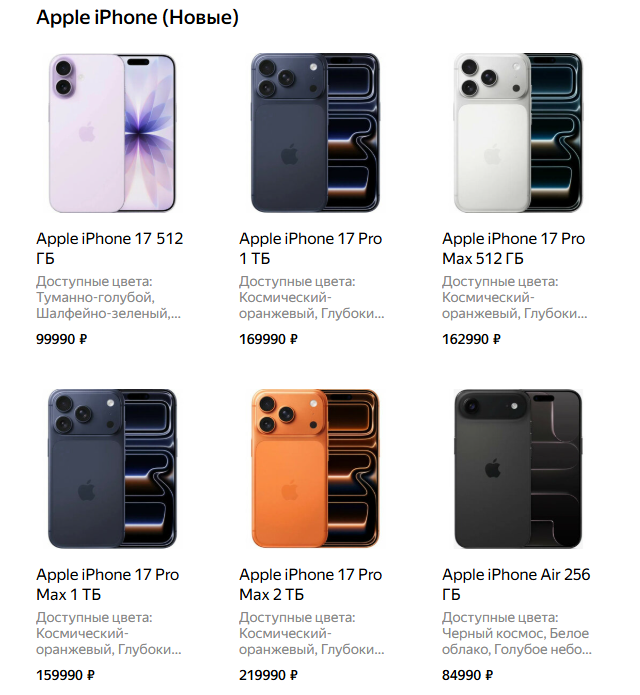Image resolution: width=640 pixels, height=695 pixels.
Task: Click the Apple iPhone 17 Pro 1 ТБ title
Action: pos(310,248)
